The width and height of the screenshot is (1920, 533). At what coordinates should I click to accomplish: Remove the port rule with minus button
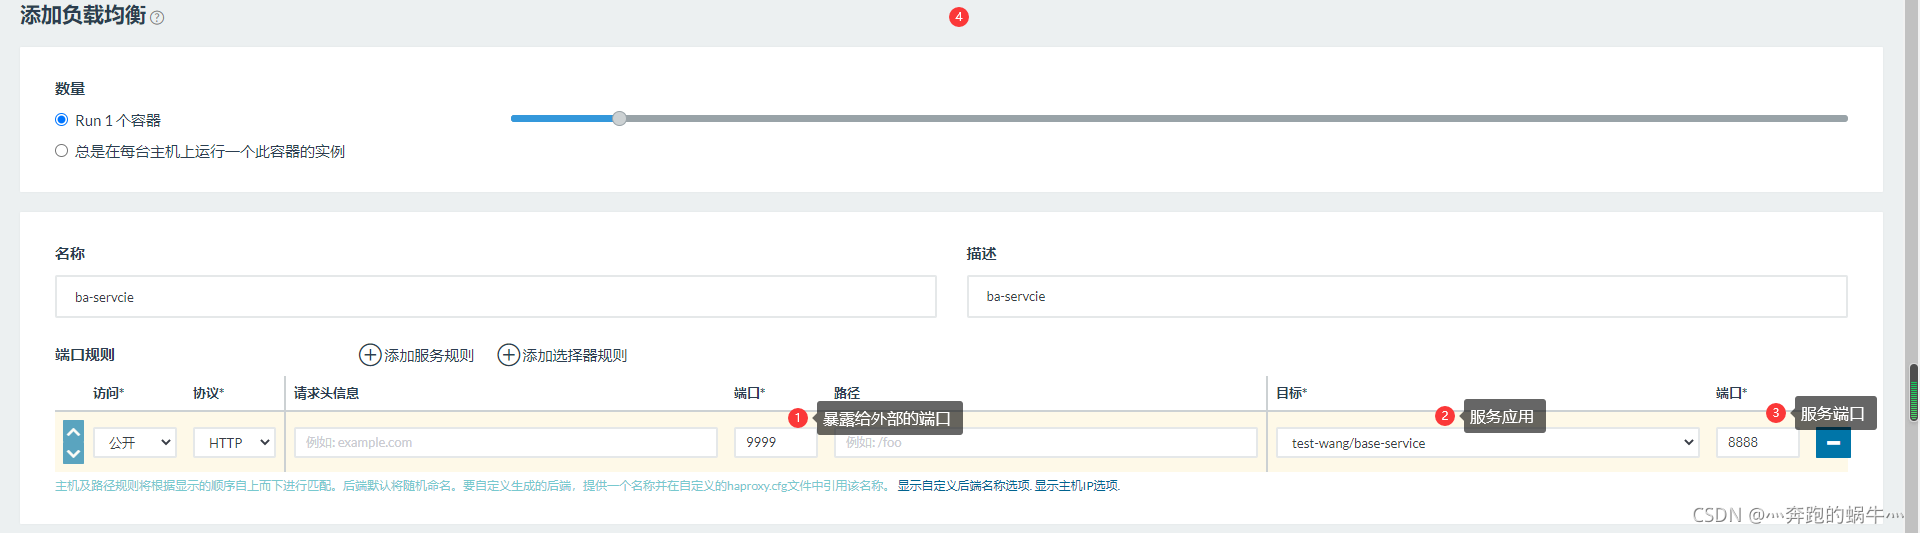1833,442
